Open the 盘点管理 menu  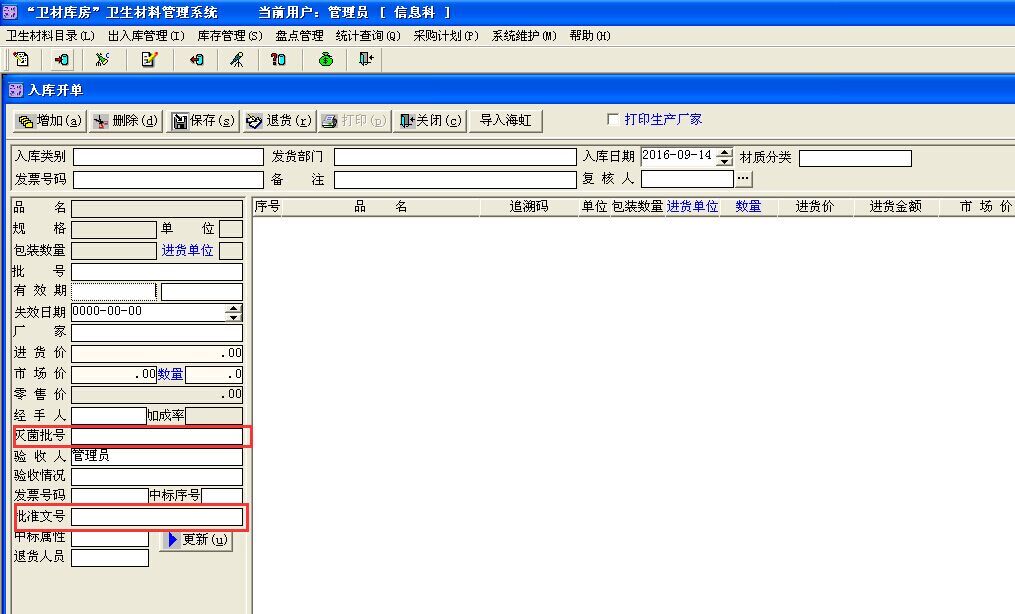click(x=299, y=36)
